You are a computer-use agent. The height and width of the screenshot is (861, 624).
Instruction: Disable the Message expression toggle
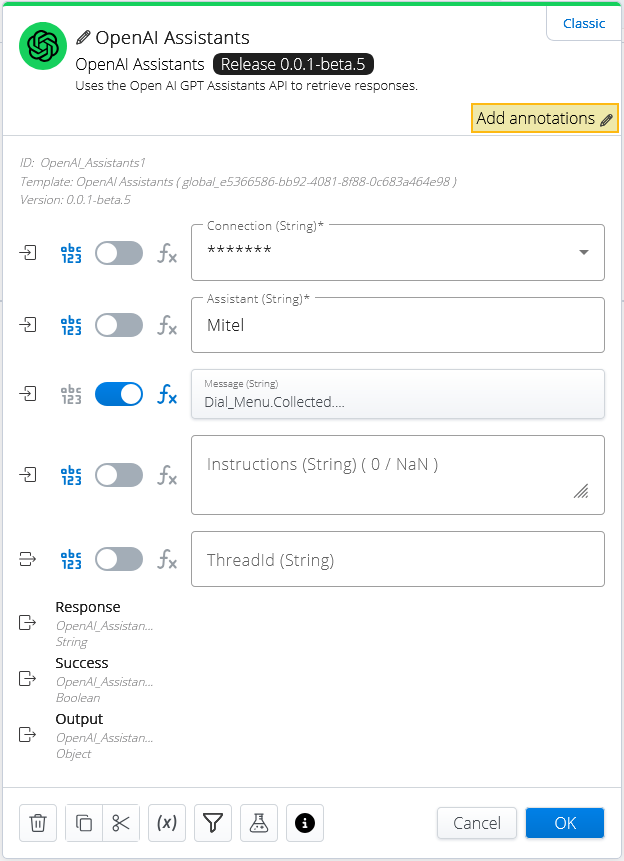coord(119,394)
